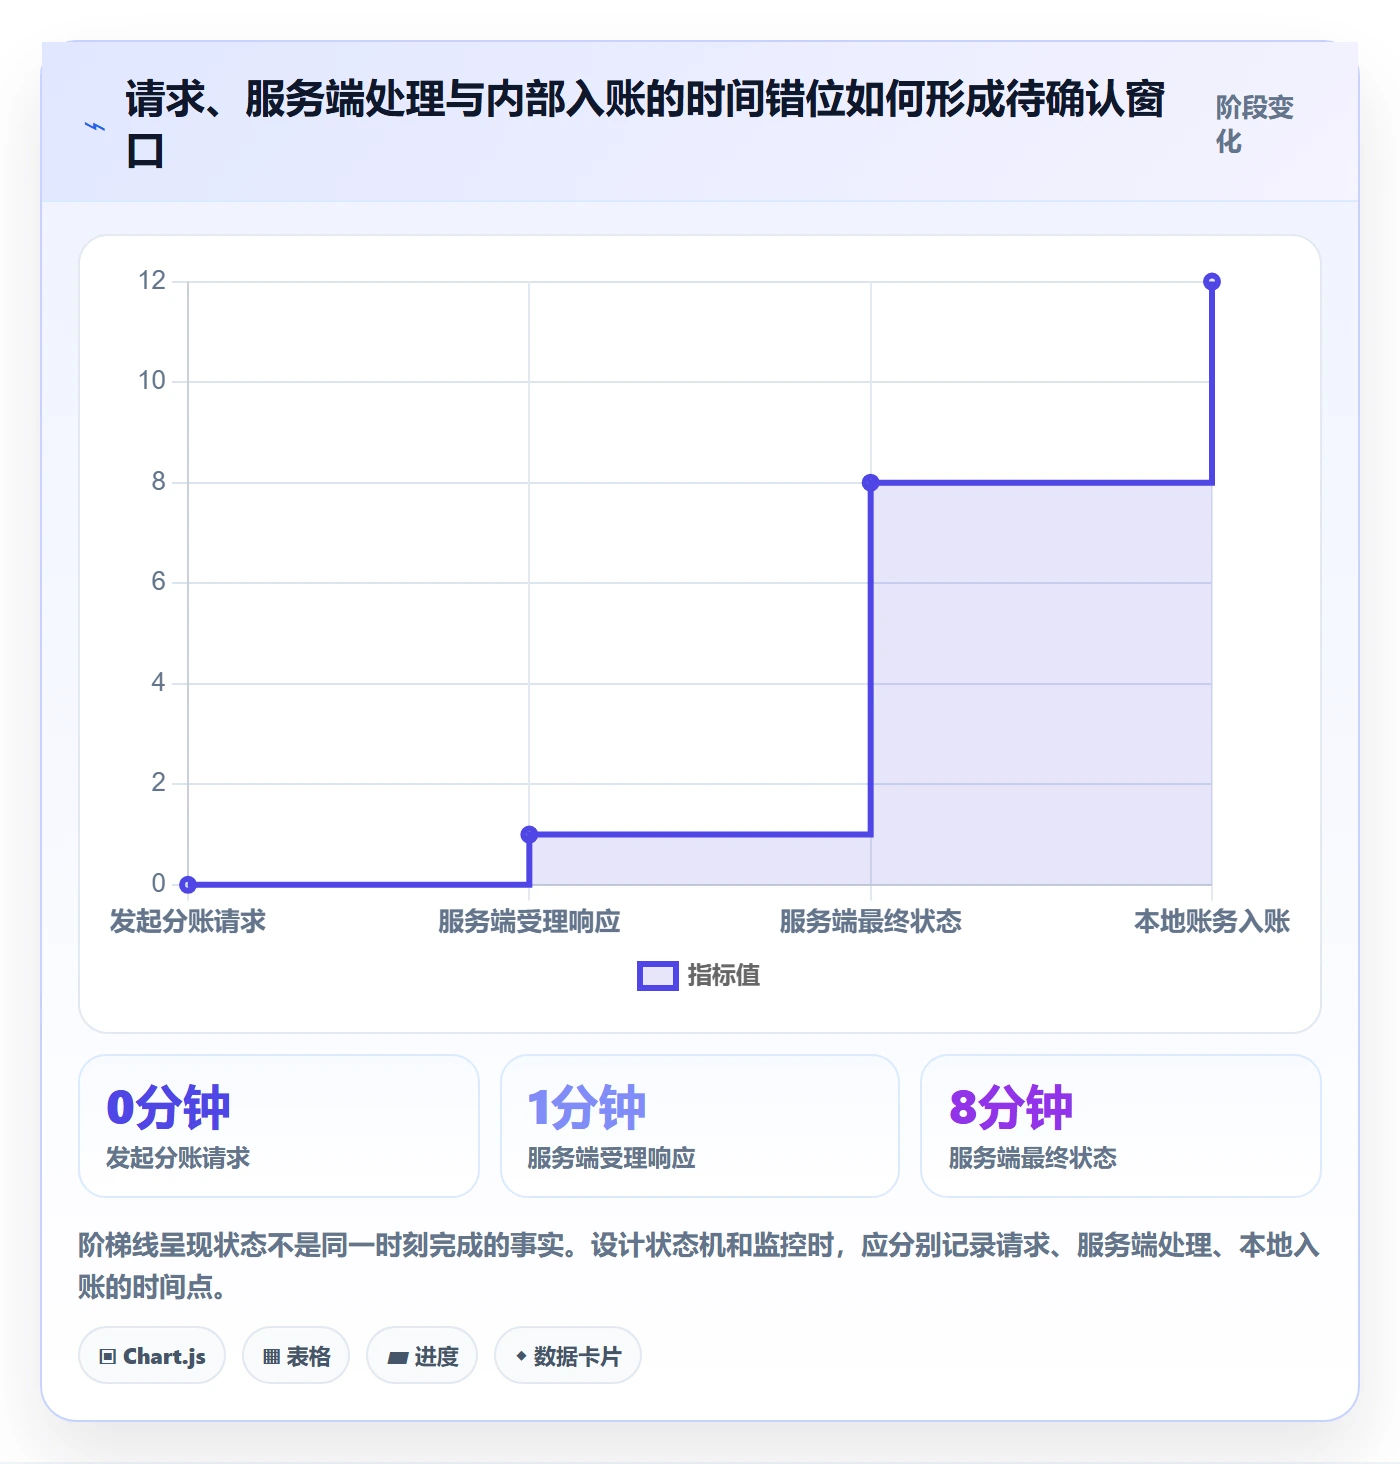This screenshot has width=1400, height=1464.
Task: Open the 1分钟 服务端受理响应 card
Action: coord(700,1126)
